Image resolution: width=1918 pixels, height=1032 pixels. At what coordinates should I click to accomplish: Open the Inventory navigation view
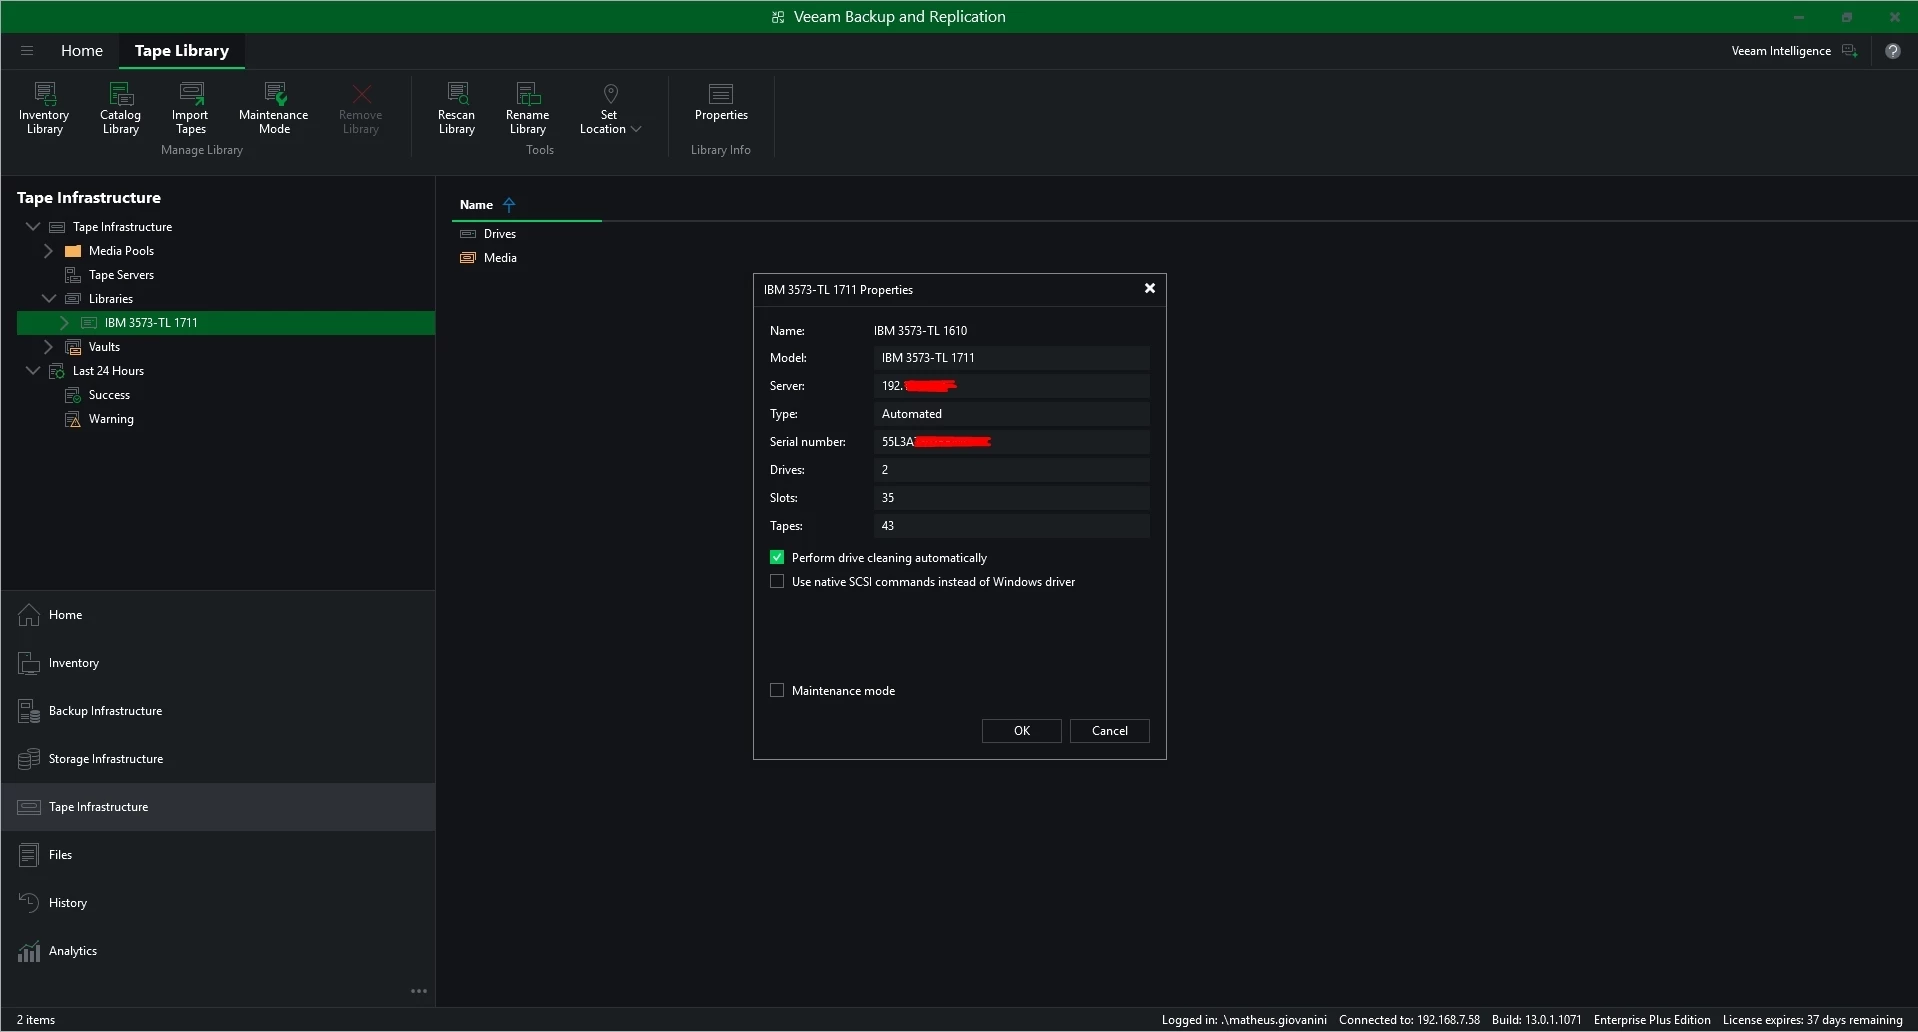click(x=218, y=663)
